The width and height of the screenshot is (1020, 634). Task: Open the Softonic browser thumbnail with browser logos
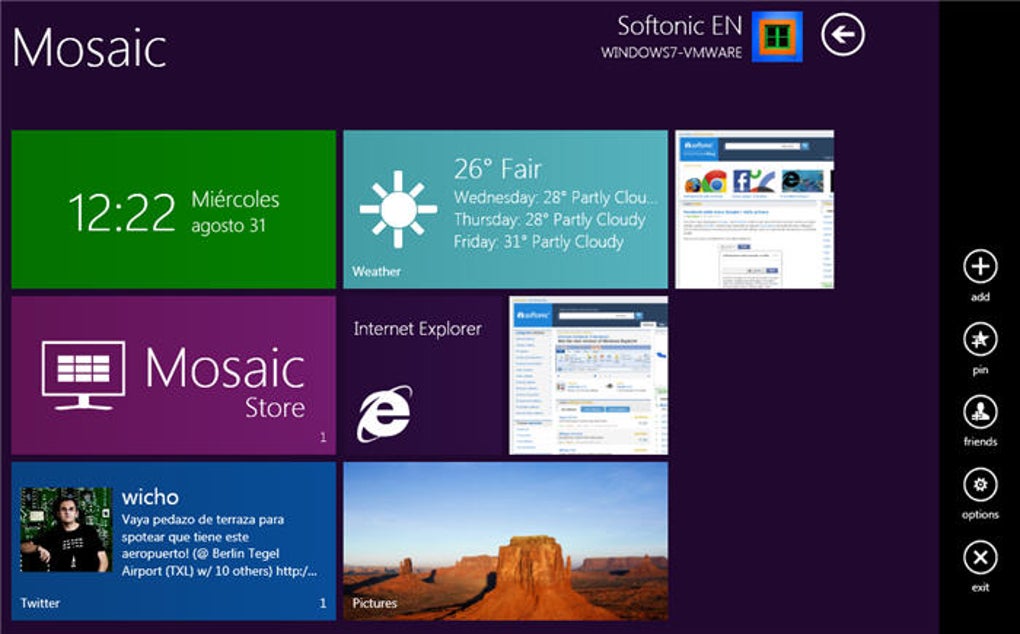click(755, 209)
